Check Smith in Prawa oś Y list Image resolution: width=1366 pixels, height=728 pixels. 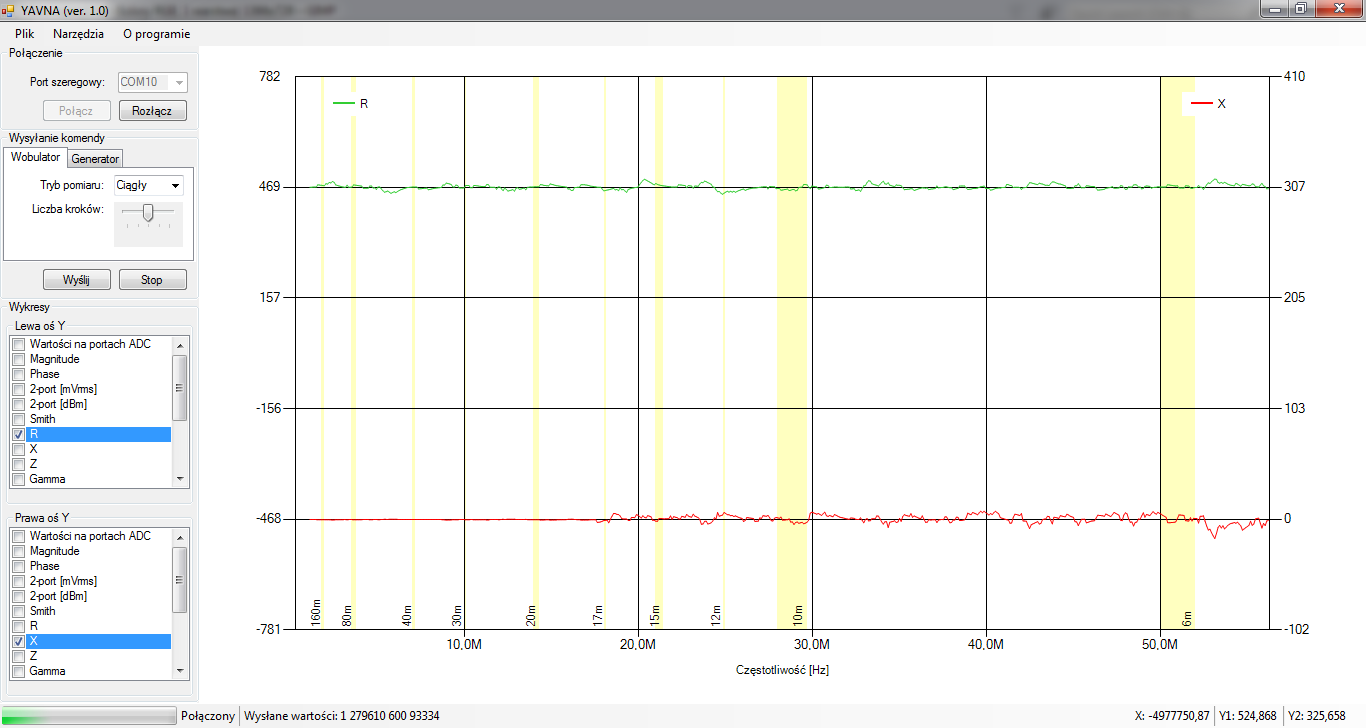pos(18,611)
